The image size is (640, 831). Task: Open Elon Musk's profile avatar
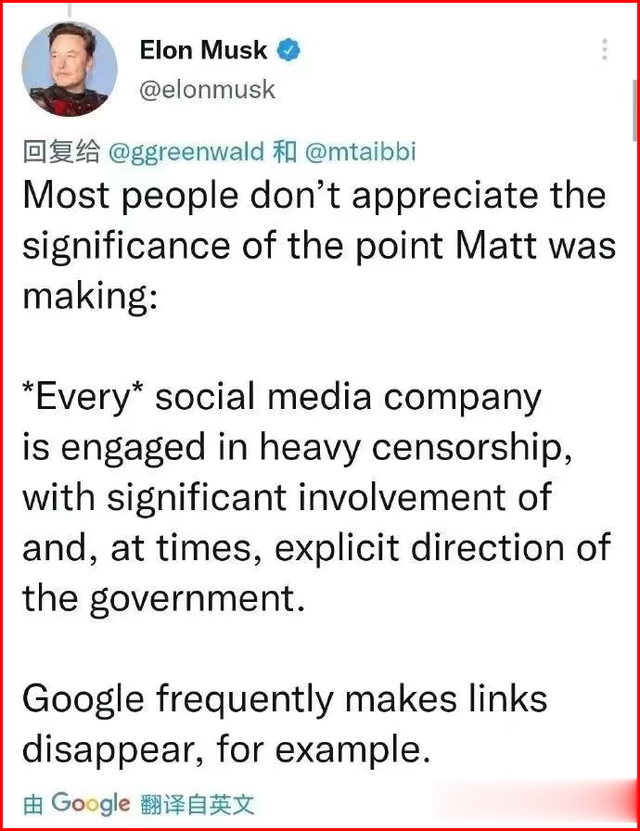[x=69, y=67]
